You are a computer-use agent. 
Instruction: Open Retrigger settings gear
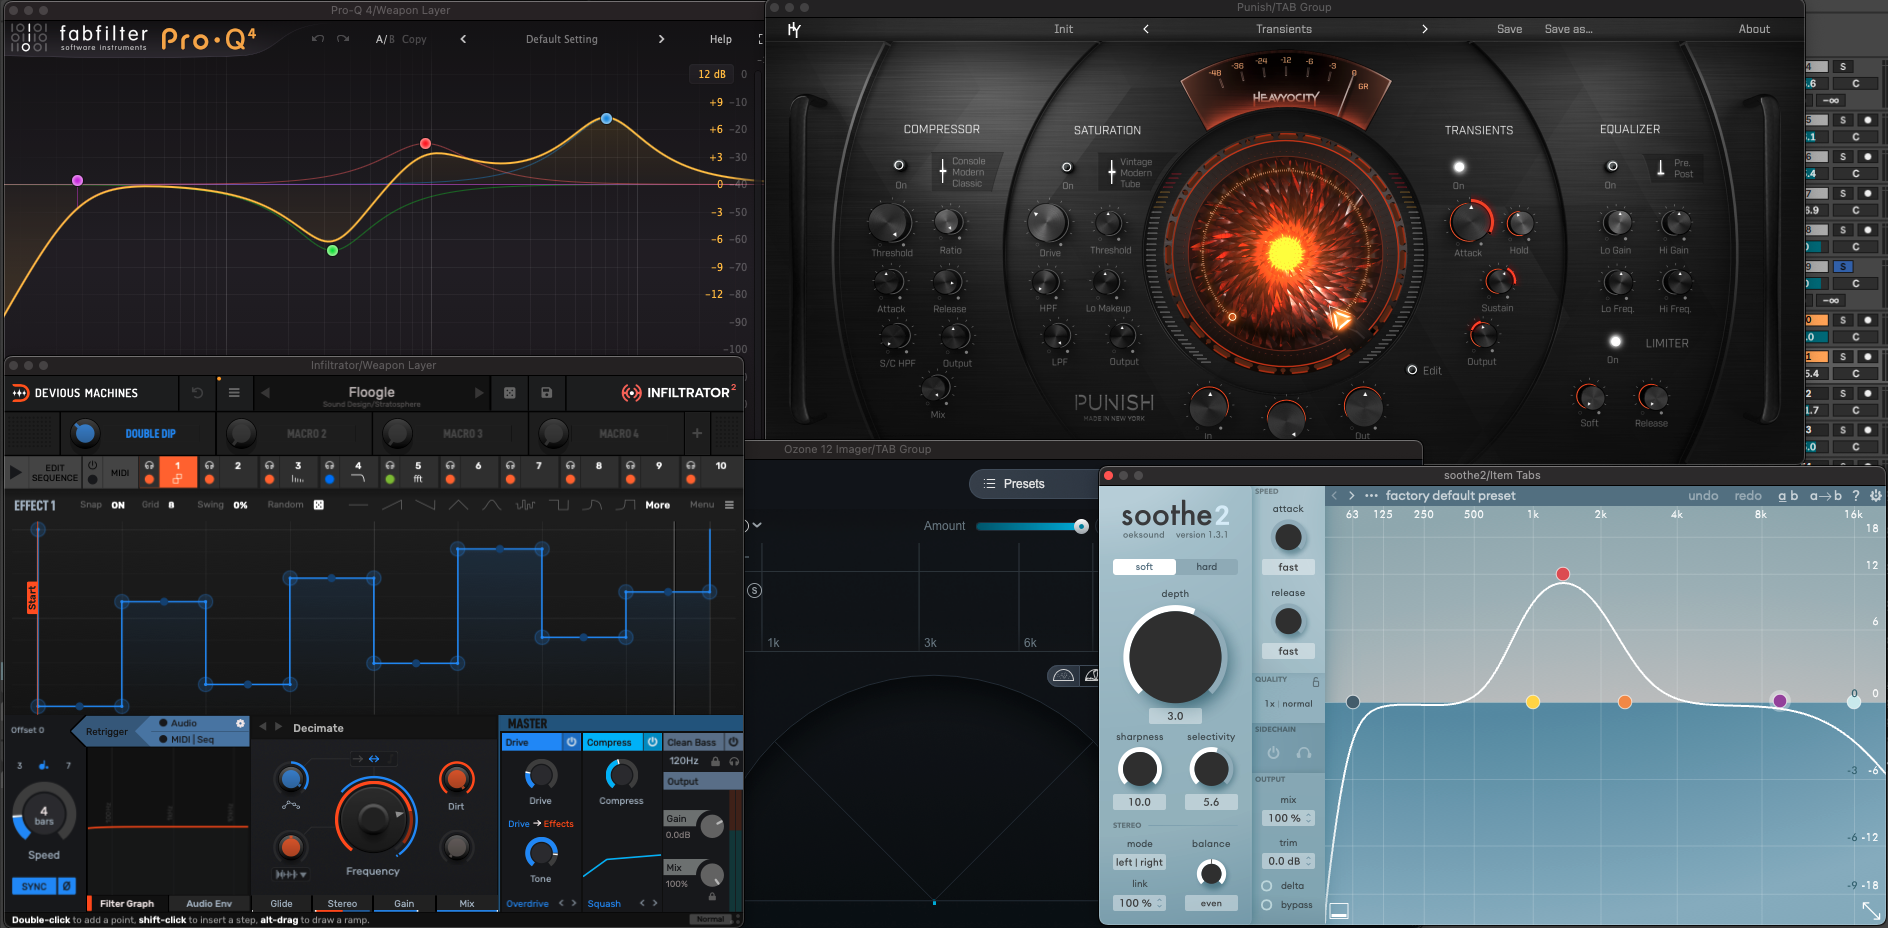coord(240,723)
